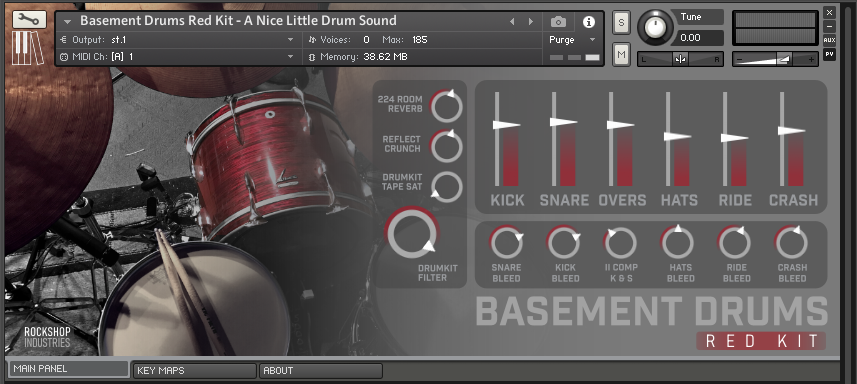Toggle the AUX sends button

click(829, 40)
